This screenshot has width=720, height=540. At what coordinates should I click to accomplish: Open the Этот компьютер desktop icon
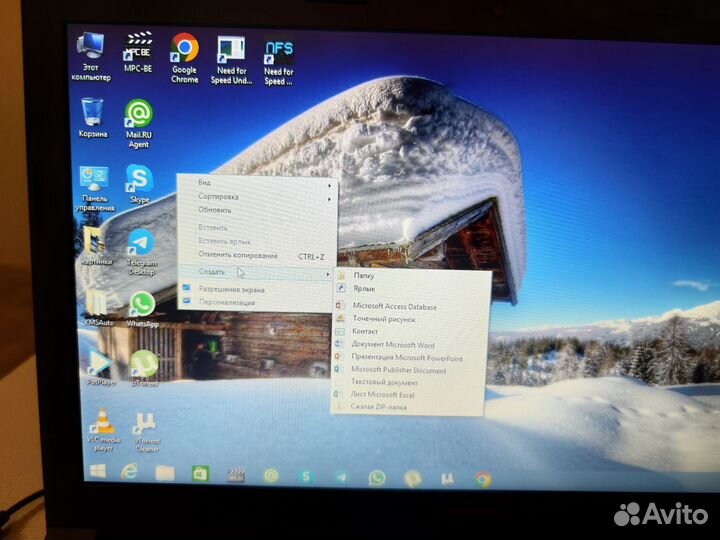91,57
